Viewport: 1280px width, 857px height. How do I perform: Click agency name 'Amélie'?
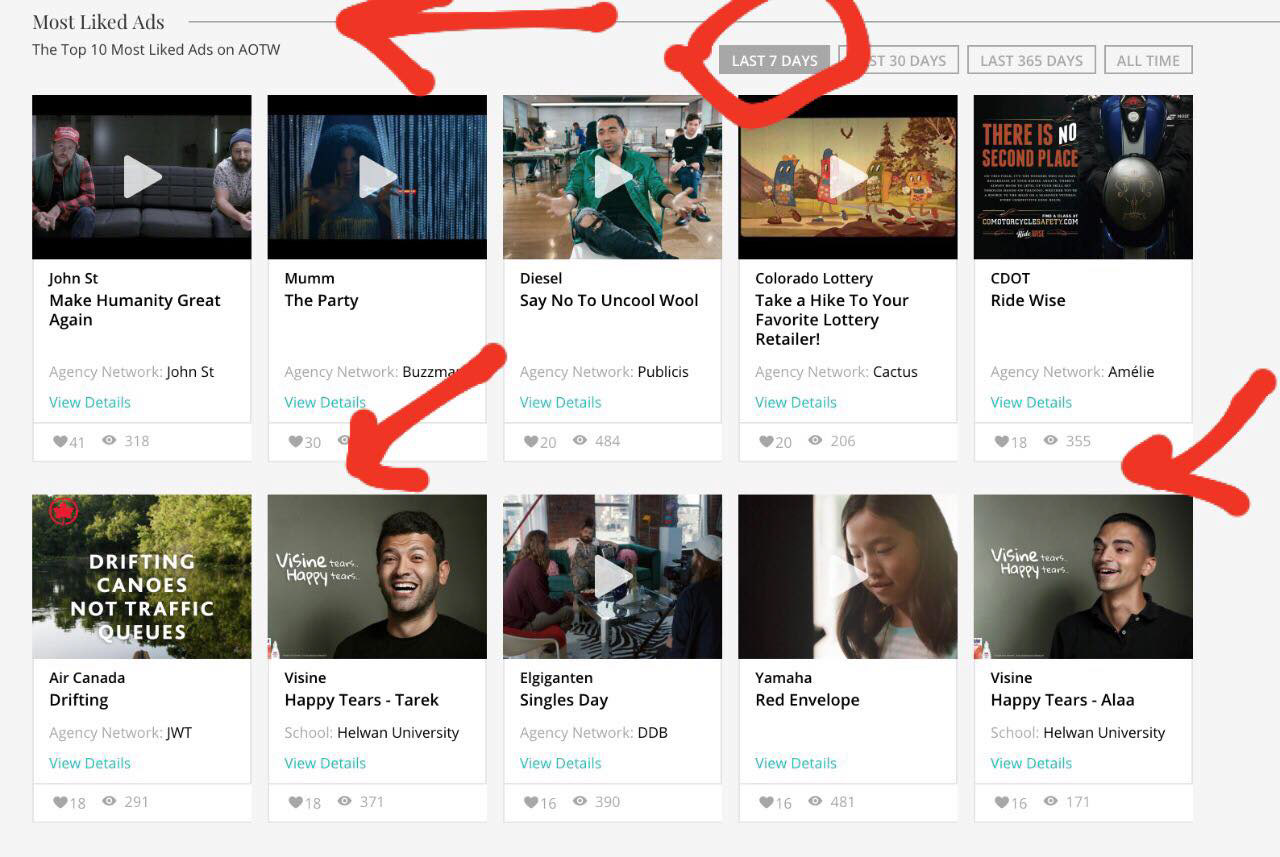pyautogui.click(x=1131, y=372)
